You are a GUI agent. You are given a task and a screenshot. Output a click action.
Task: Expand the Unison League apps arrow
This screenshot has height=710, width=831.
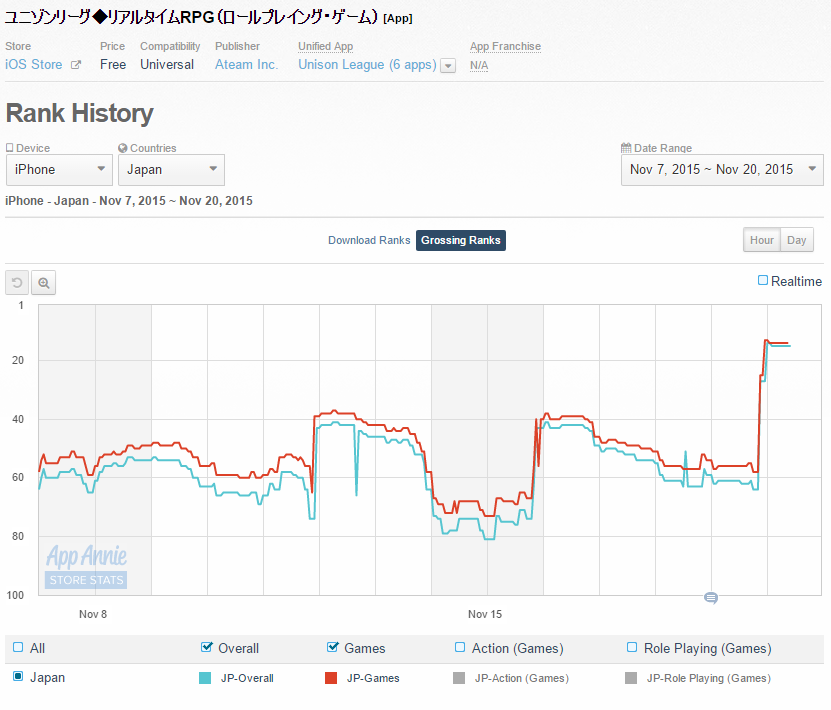click(x=448, y=66)
